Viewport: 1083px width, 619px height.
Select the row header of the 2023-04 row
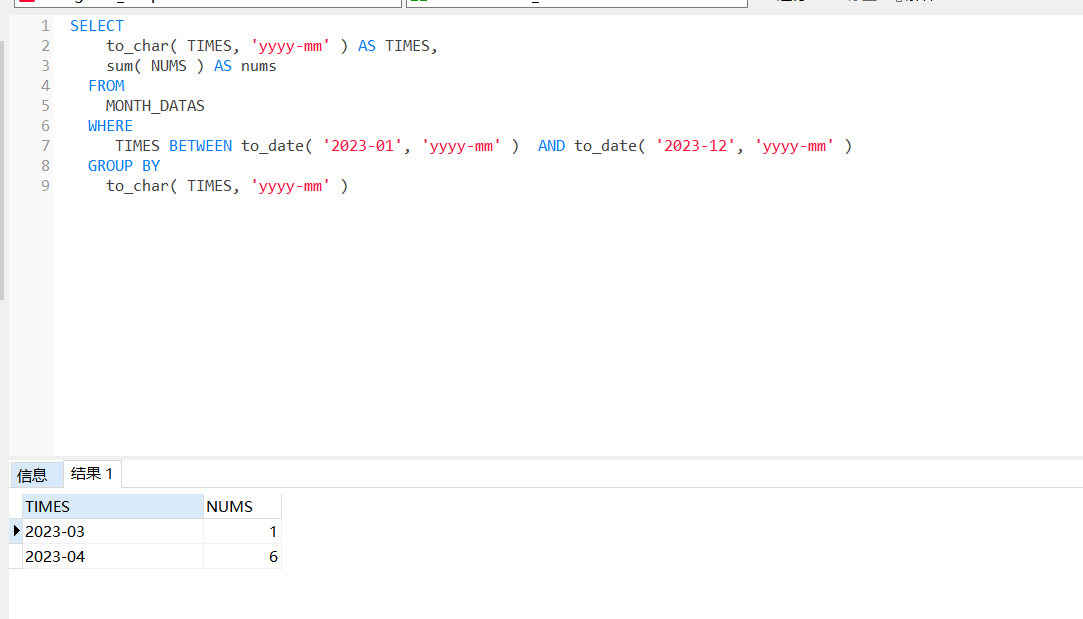click(16, 556)
